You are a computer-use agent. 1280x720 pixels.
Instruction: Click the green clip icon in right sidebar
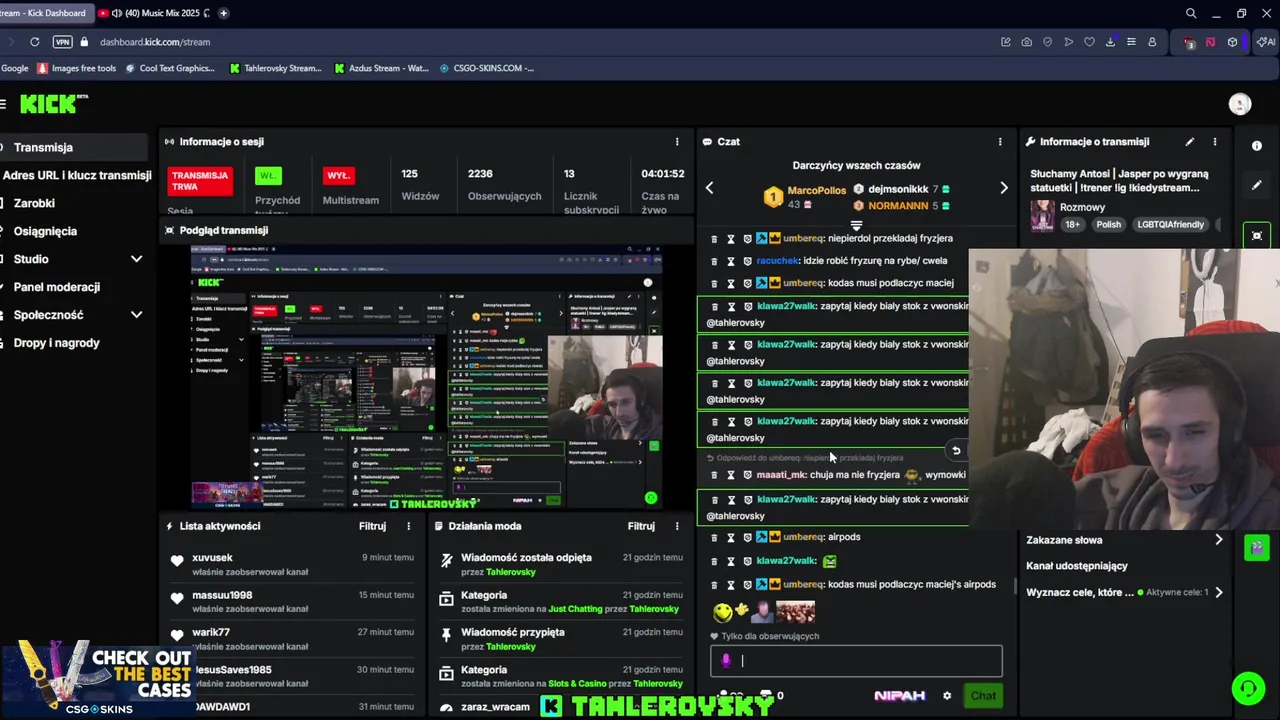pos(1257,548)
